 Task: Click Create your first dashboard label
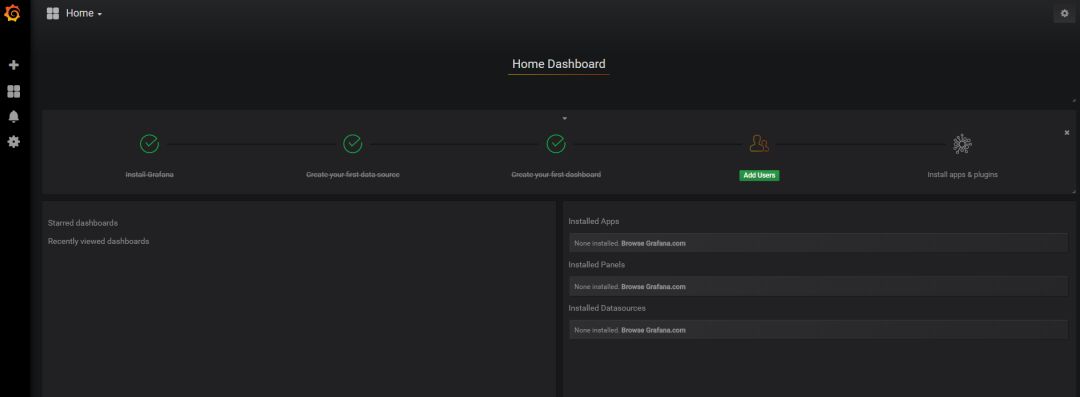556,175
